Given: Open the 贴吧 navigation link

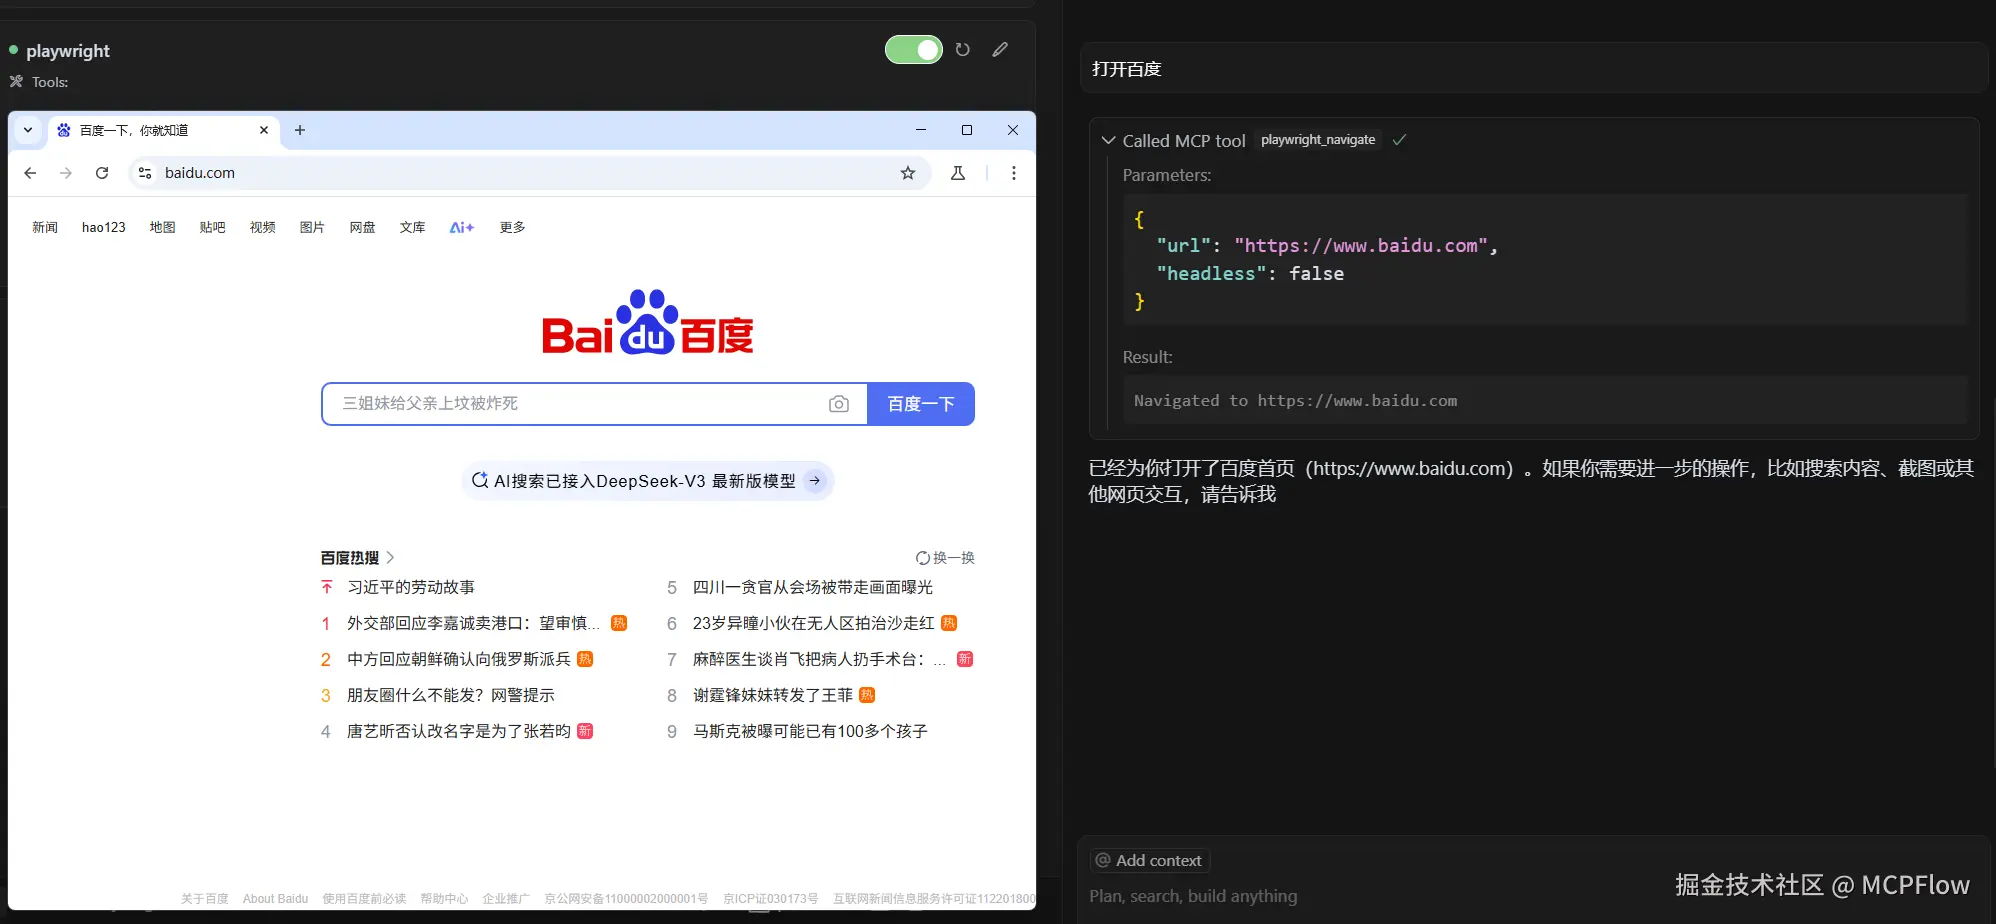Looking at the screenshot, I should coord(213,227).
